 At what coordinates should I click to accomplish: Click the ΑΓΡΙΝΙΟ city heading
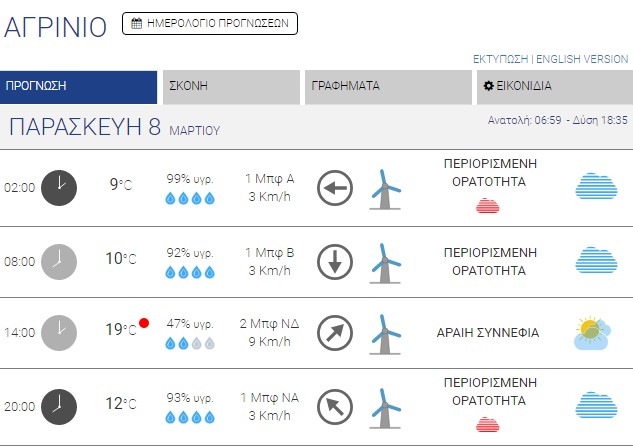click(56, 27)
